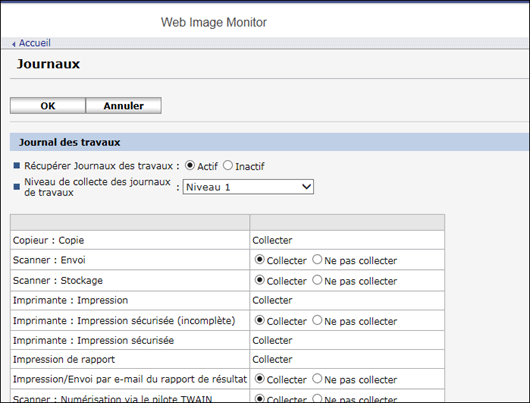Select Collecter for Impression sécurisée (incomplète)
530x403 pixels.
point(259,320)
